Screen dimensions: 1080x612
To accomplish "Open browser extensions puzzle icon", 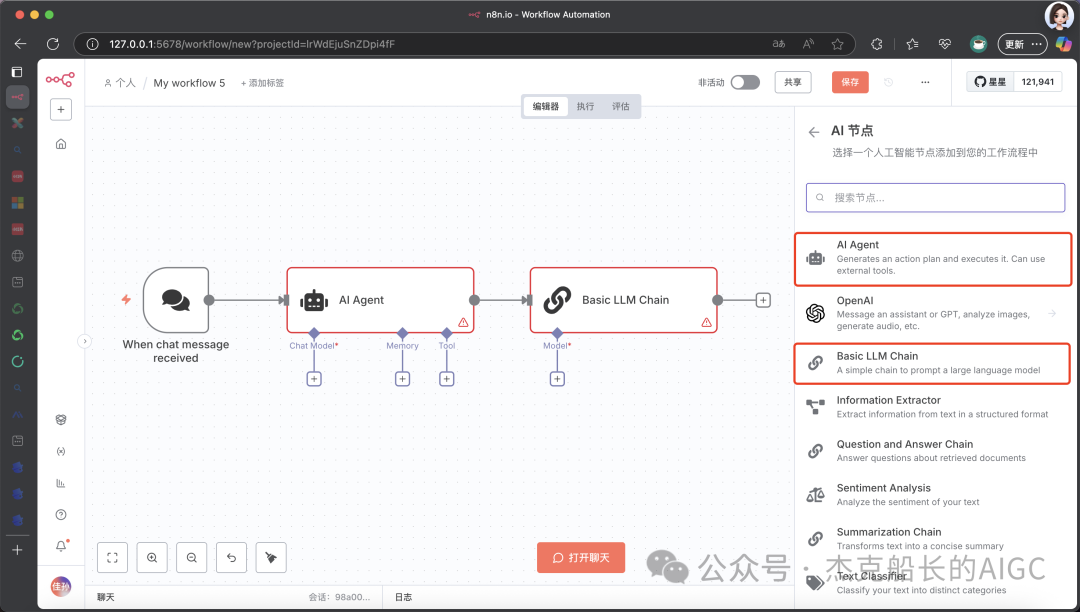I will 876,44.
